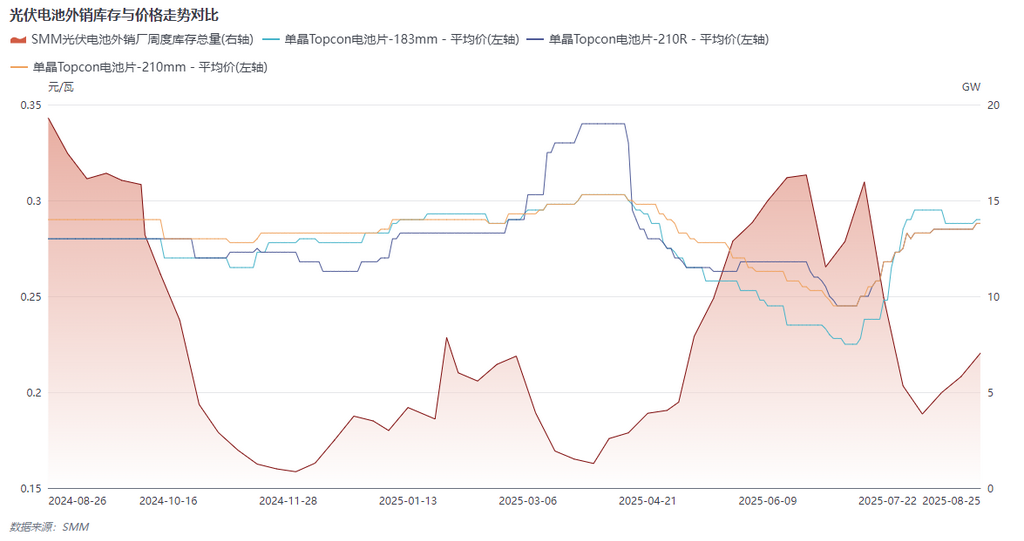Click the 2025-07-22 x-axis date label
Viewport: 1024px width, 541px height.
pos(887,500)
